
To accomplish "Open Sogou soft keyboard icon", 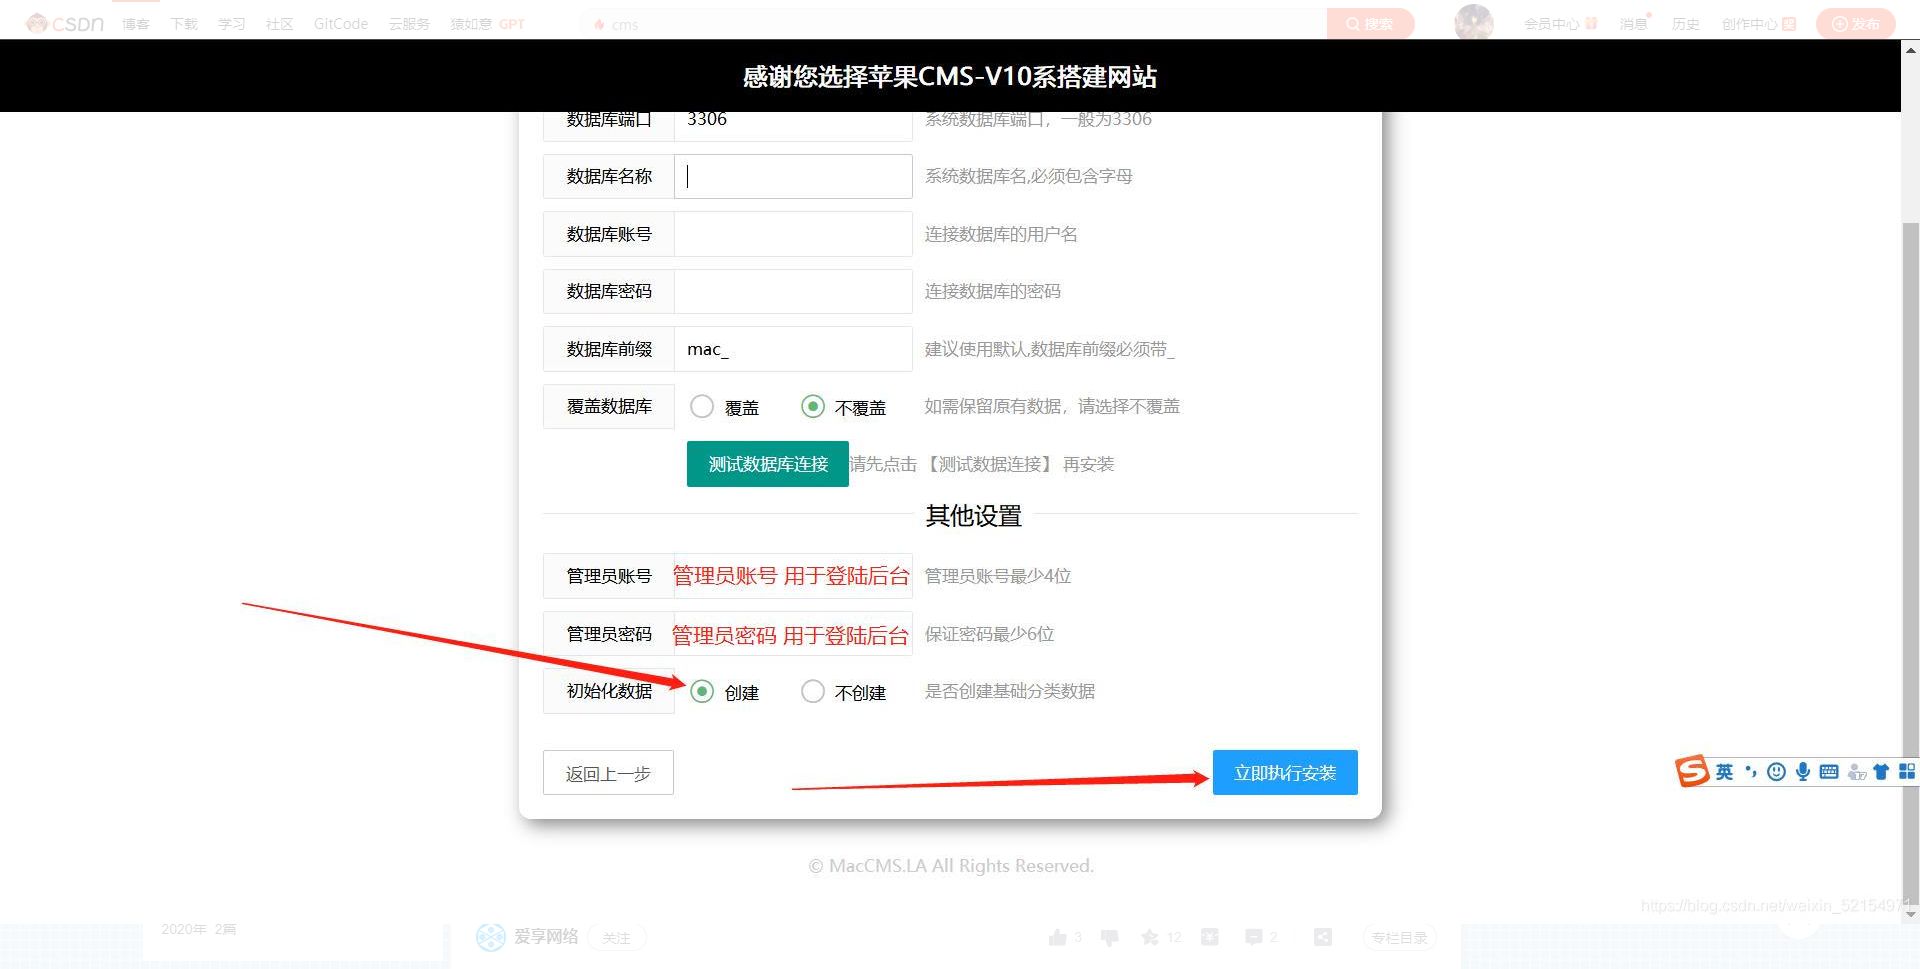I will (1829, 772).
